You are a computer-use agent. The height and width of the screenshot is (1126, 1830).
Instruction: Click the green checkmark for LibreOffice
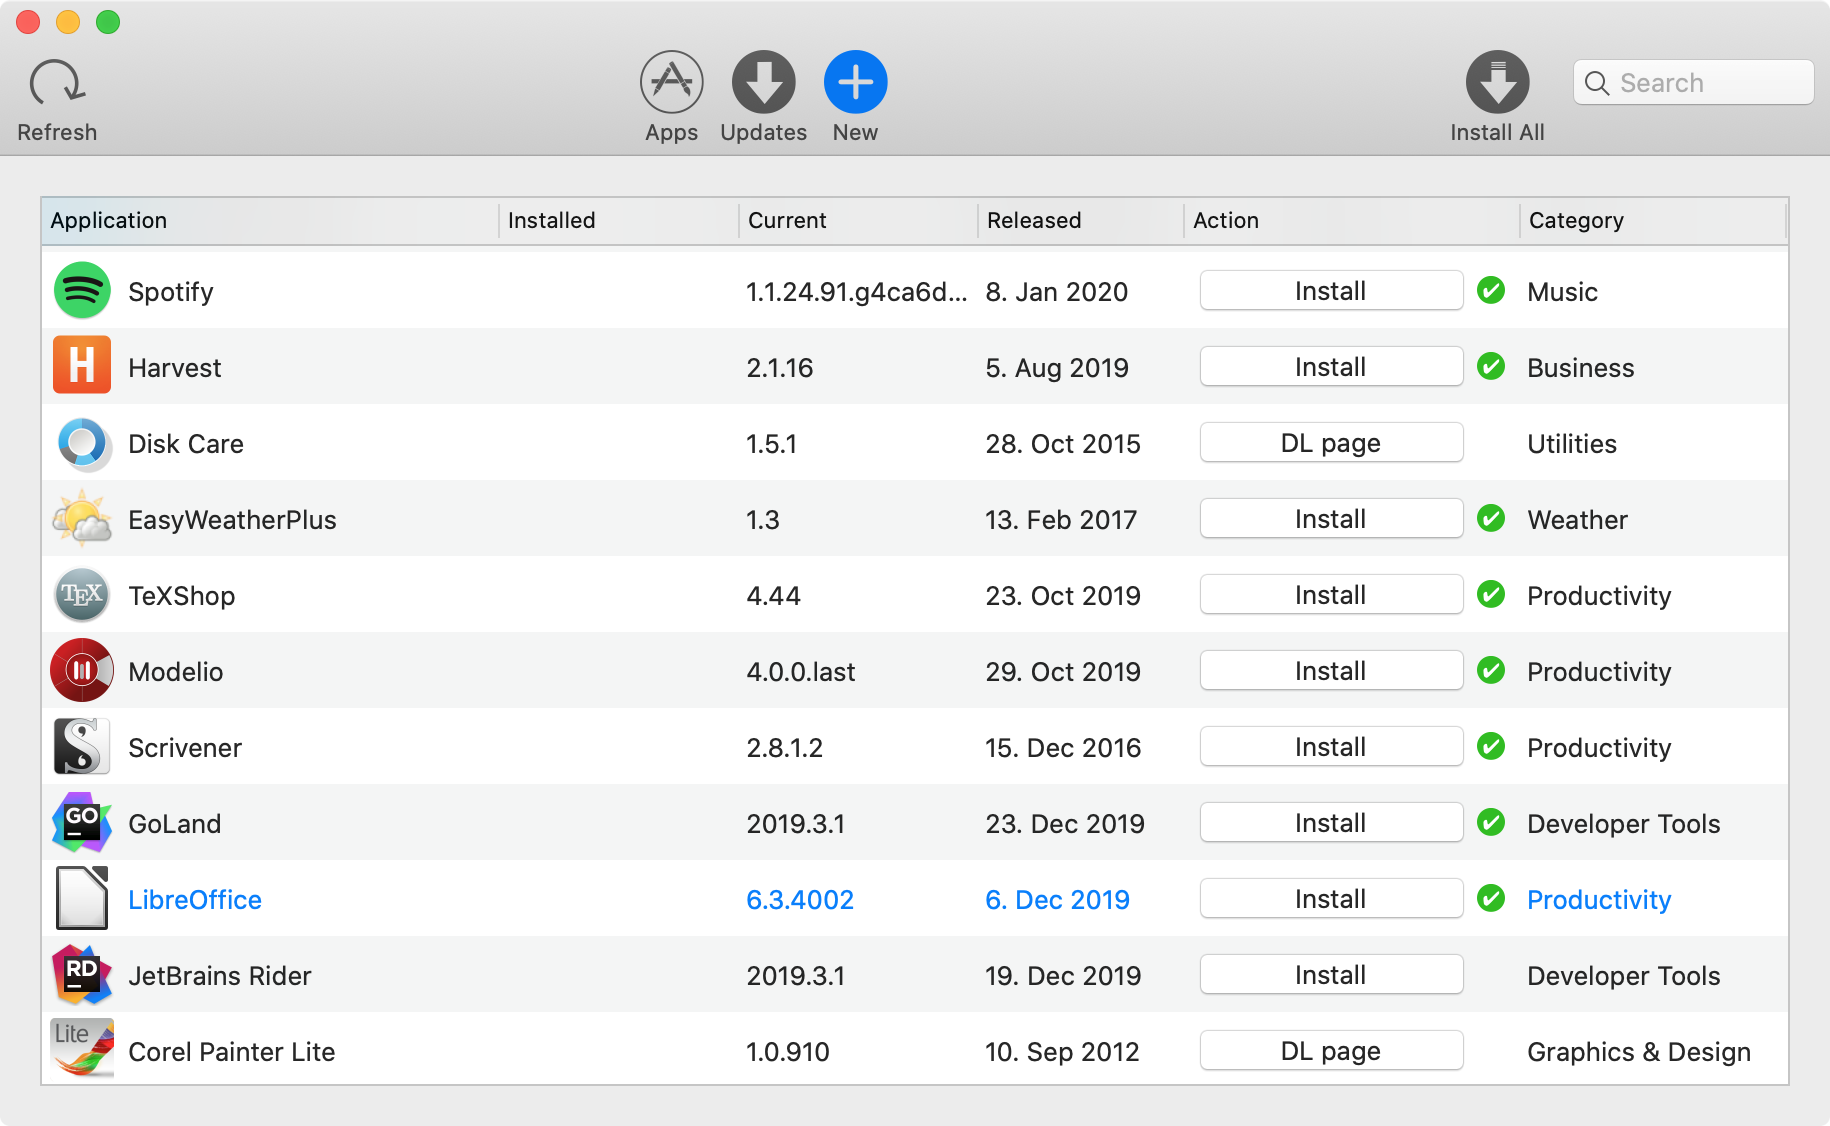tap(1491, 899)
